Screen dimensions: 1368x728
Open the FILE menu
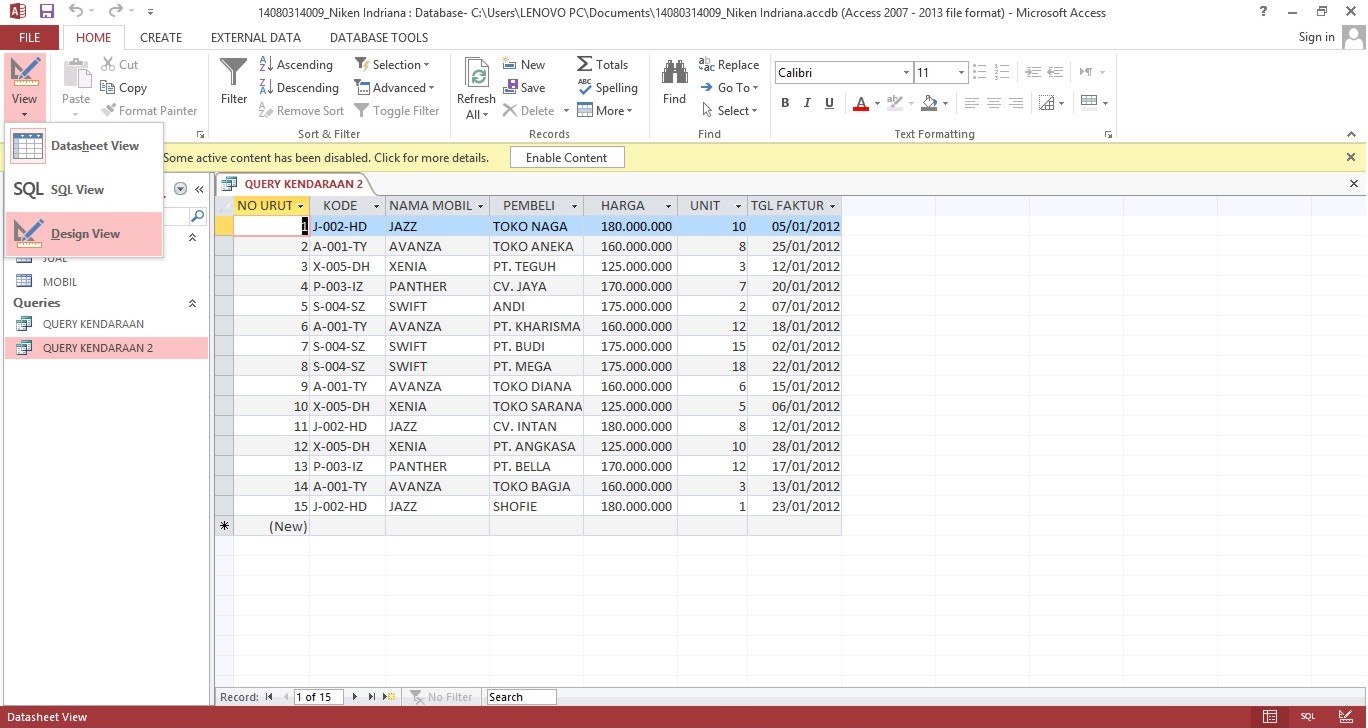(29, 37)
